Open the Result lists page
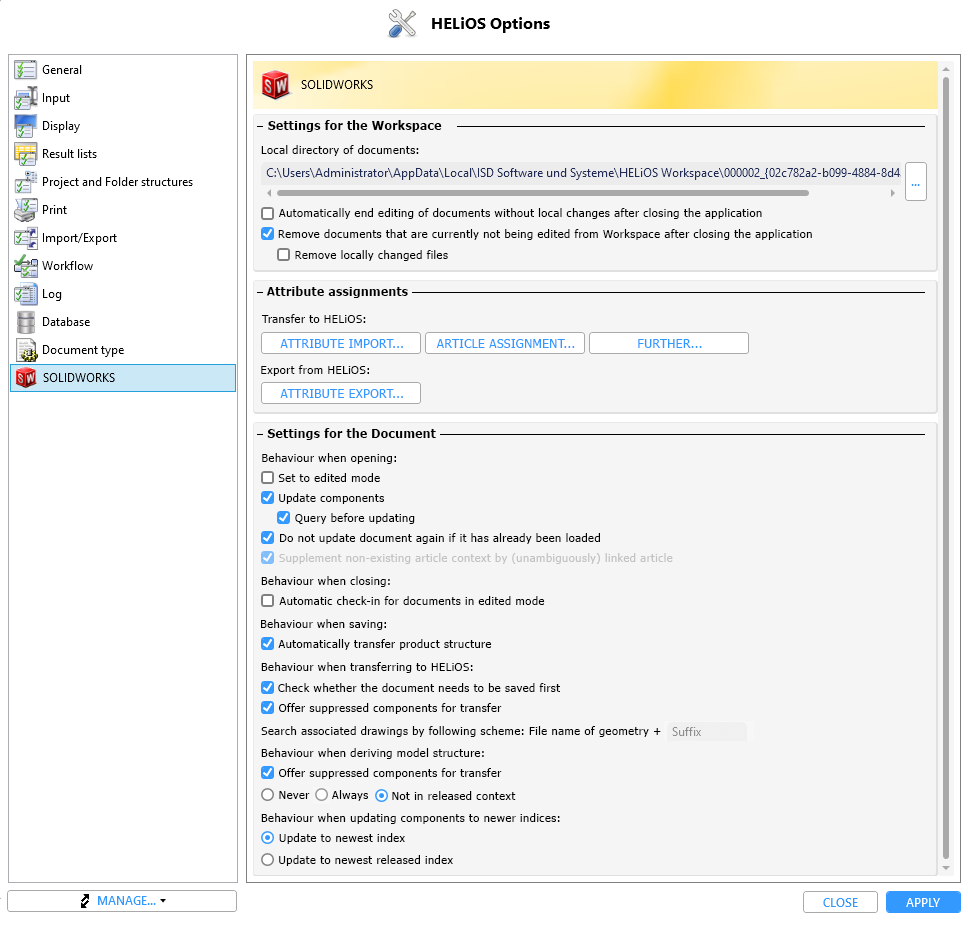 coord(123,154)
